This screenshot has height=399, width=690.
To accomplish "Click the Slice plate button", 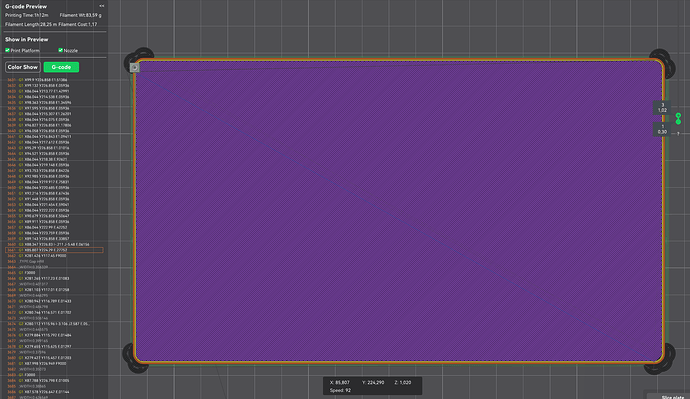I will tap(672, 397).
